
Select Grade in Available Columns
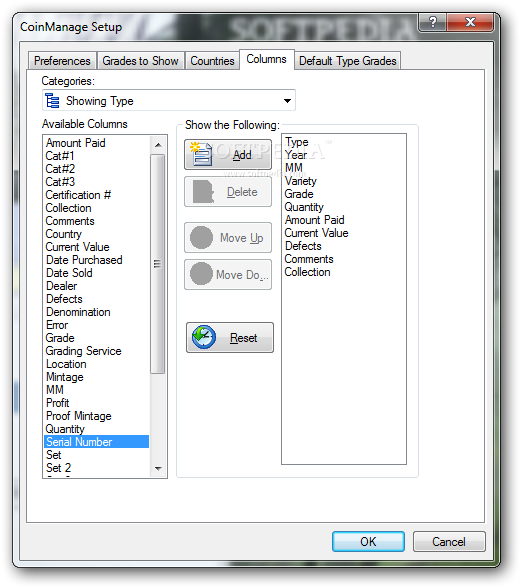pos(97,338)
